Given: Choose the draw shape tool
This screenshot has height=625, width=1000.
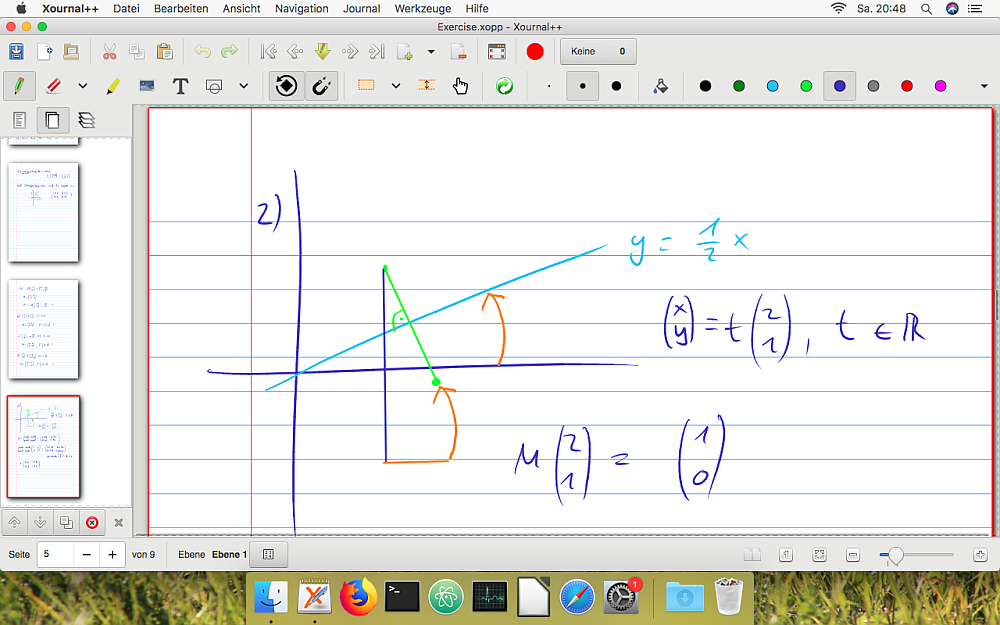Looking at the screenshot, I should pos(214,85).
